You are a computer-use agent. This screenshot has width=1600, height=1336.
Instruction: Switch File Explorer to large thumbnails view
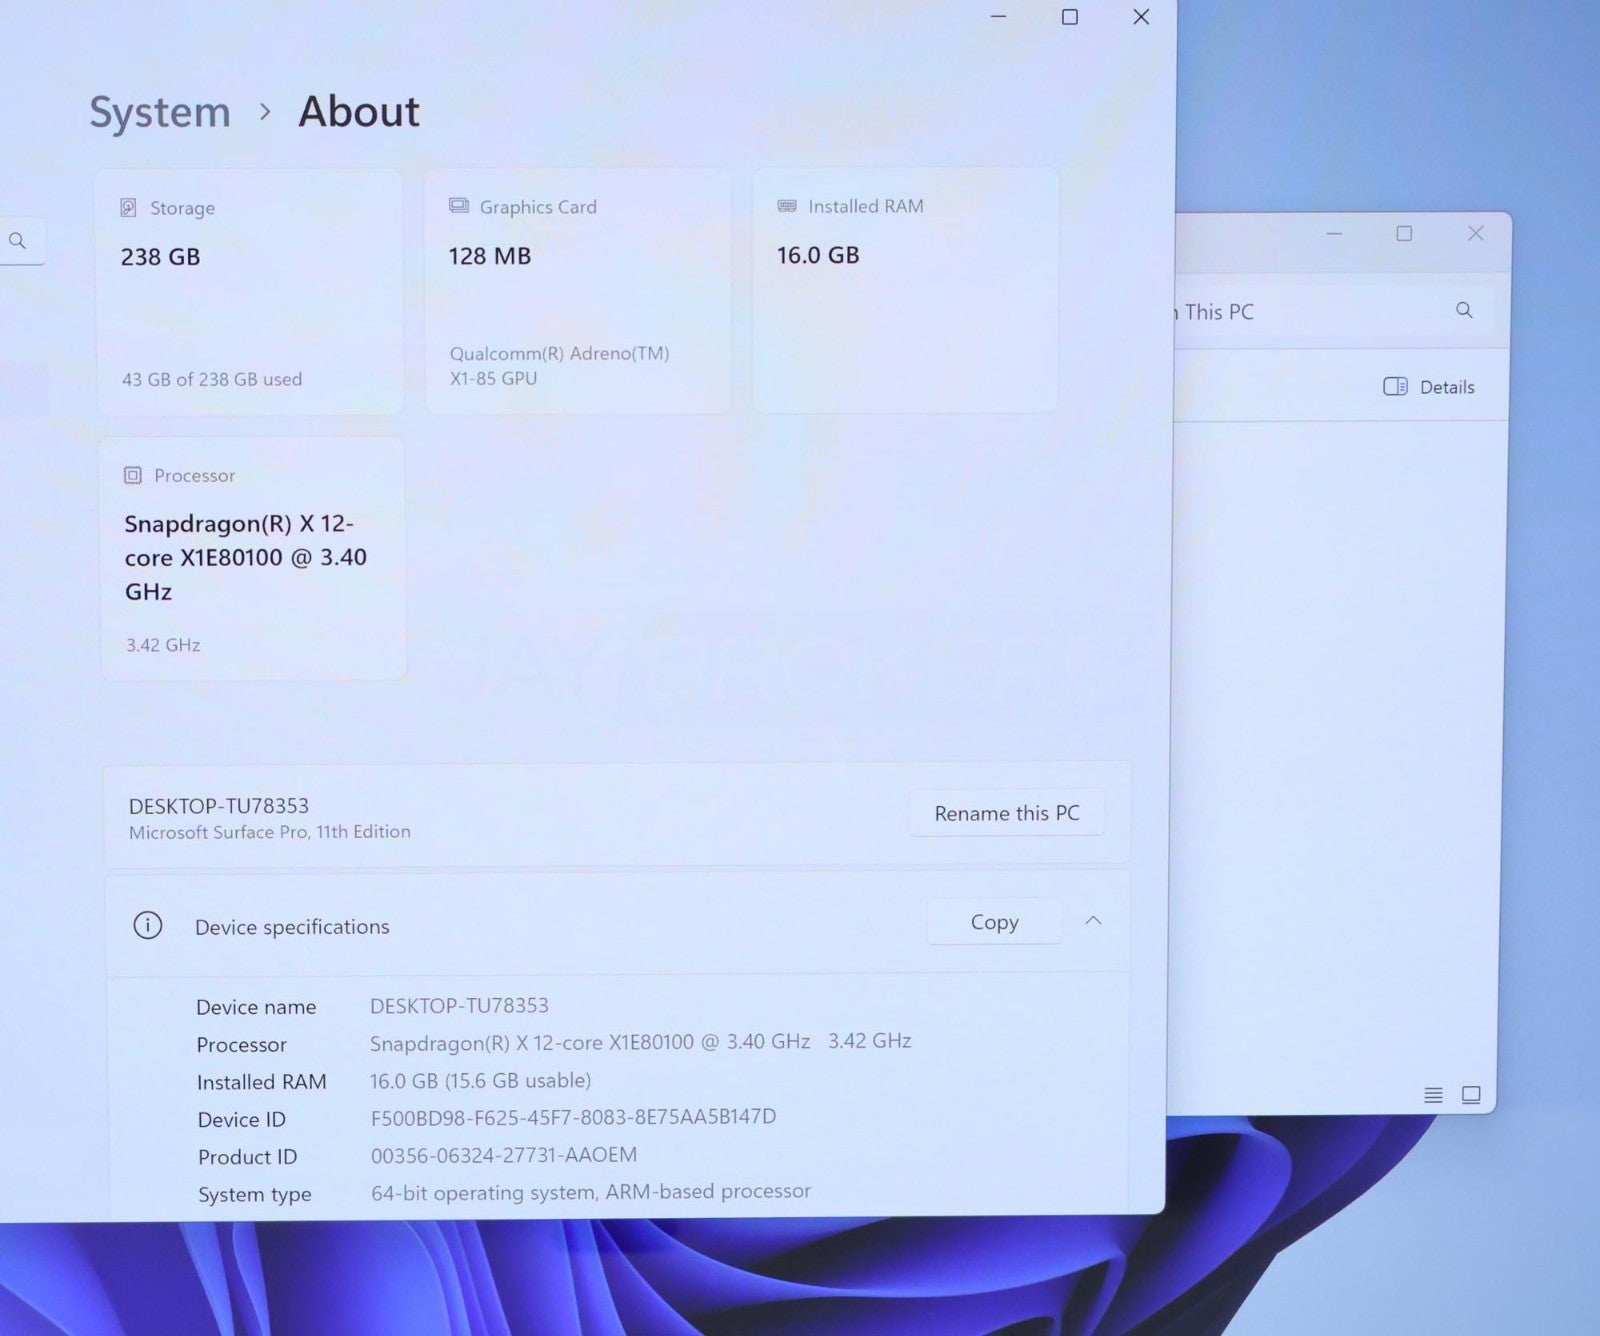pos(1471,1095)
